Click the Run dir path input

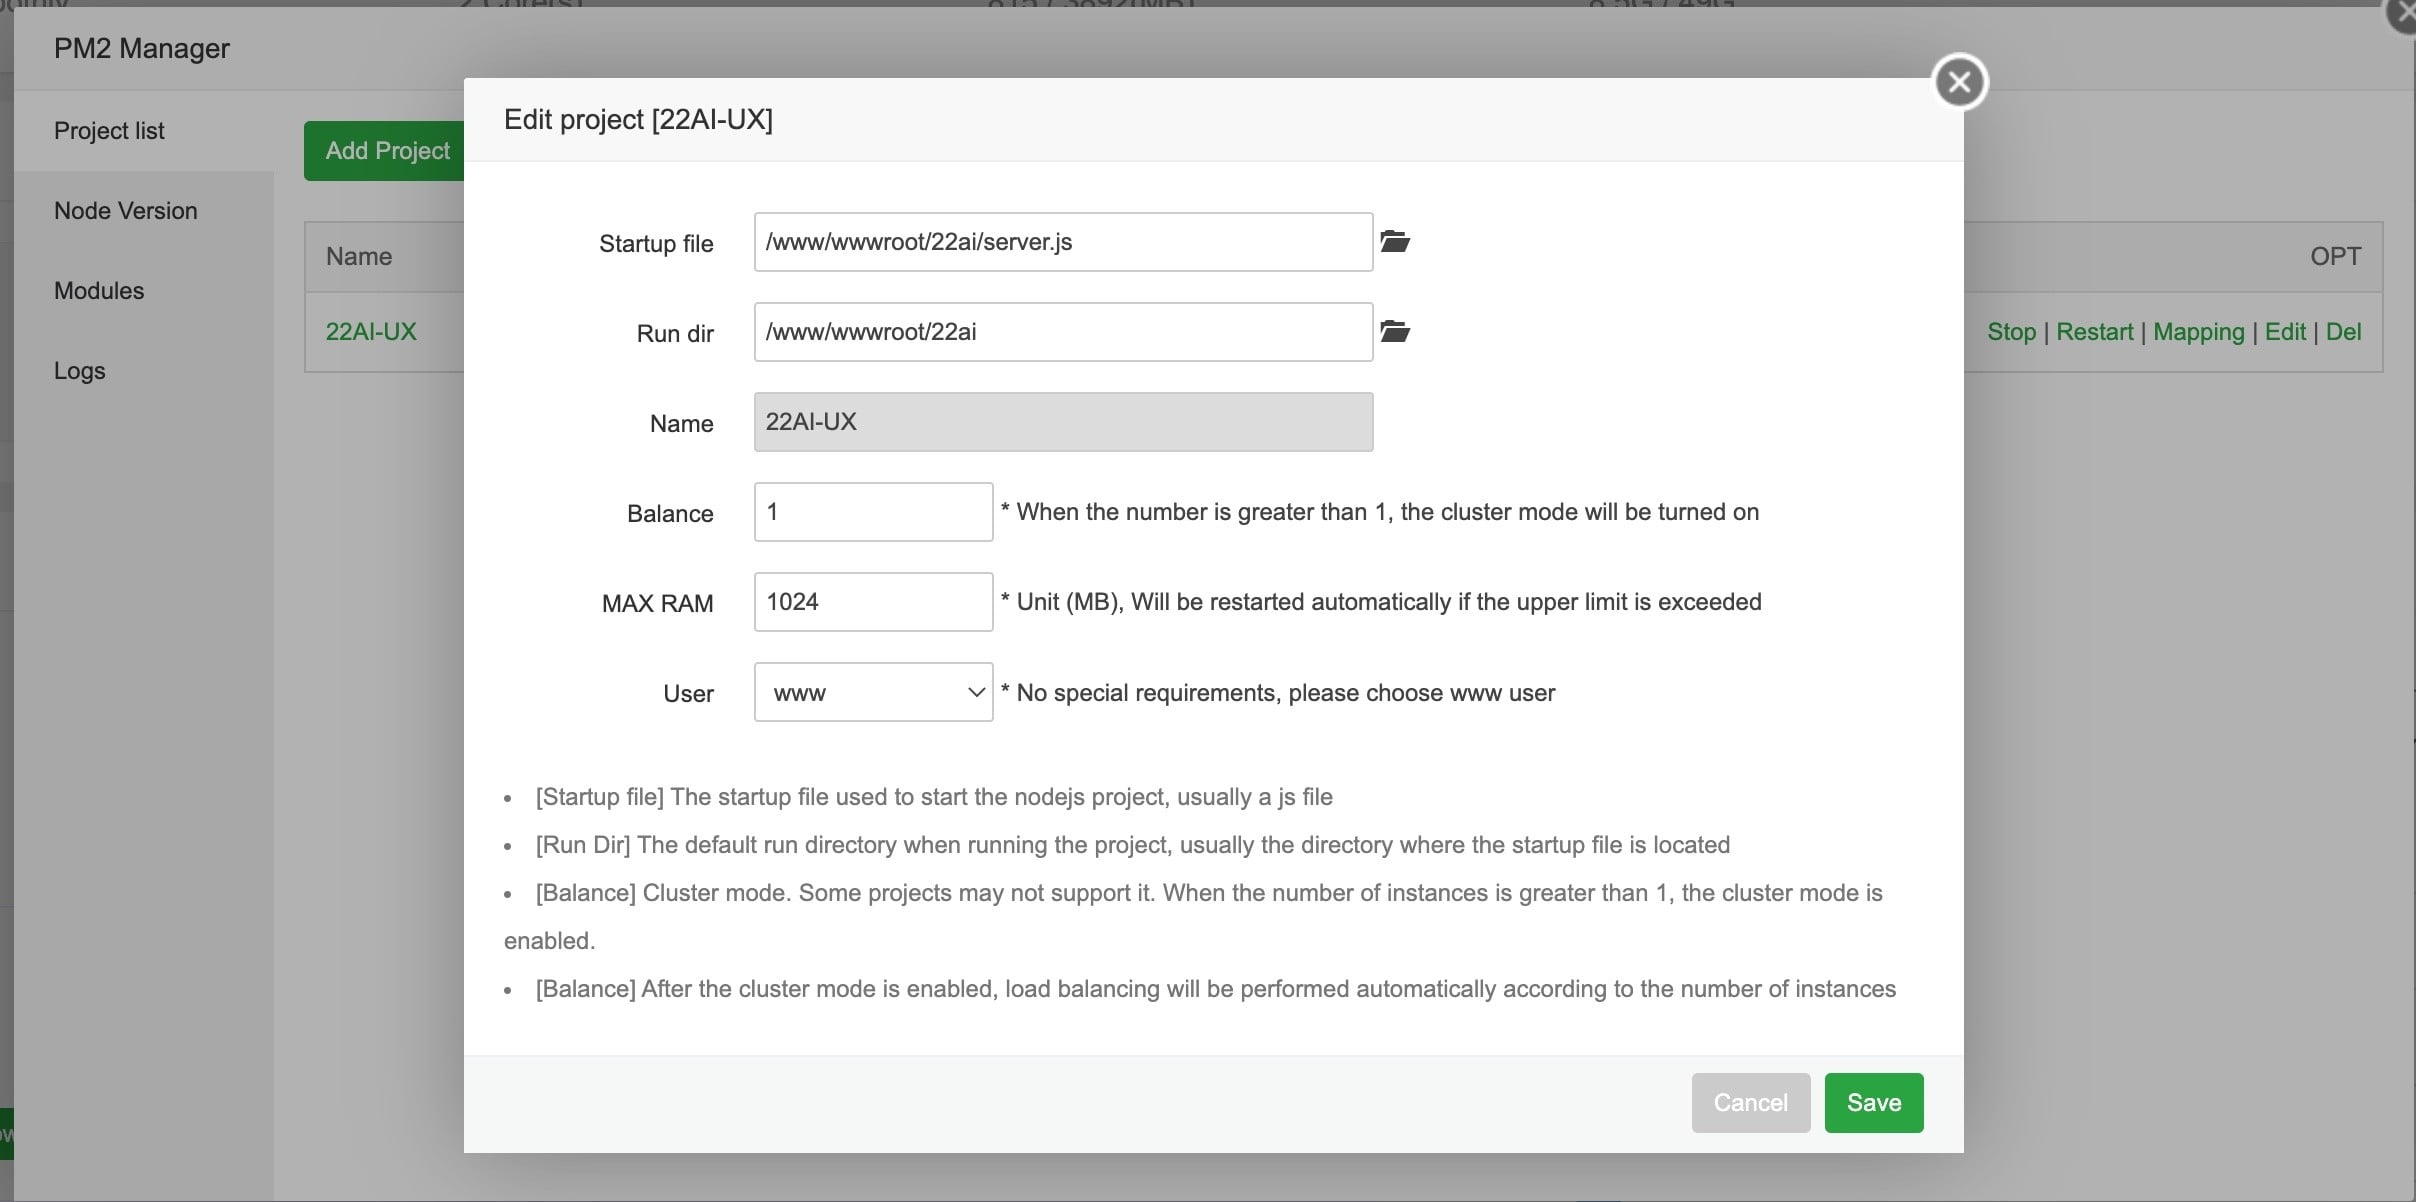1062,332
